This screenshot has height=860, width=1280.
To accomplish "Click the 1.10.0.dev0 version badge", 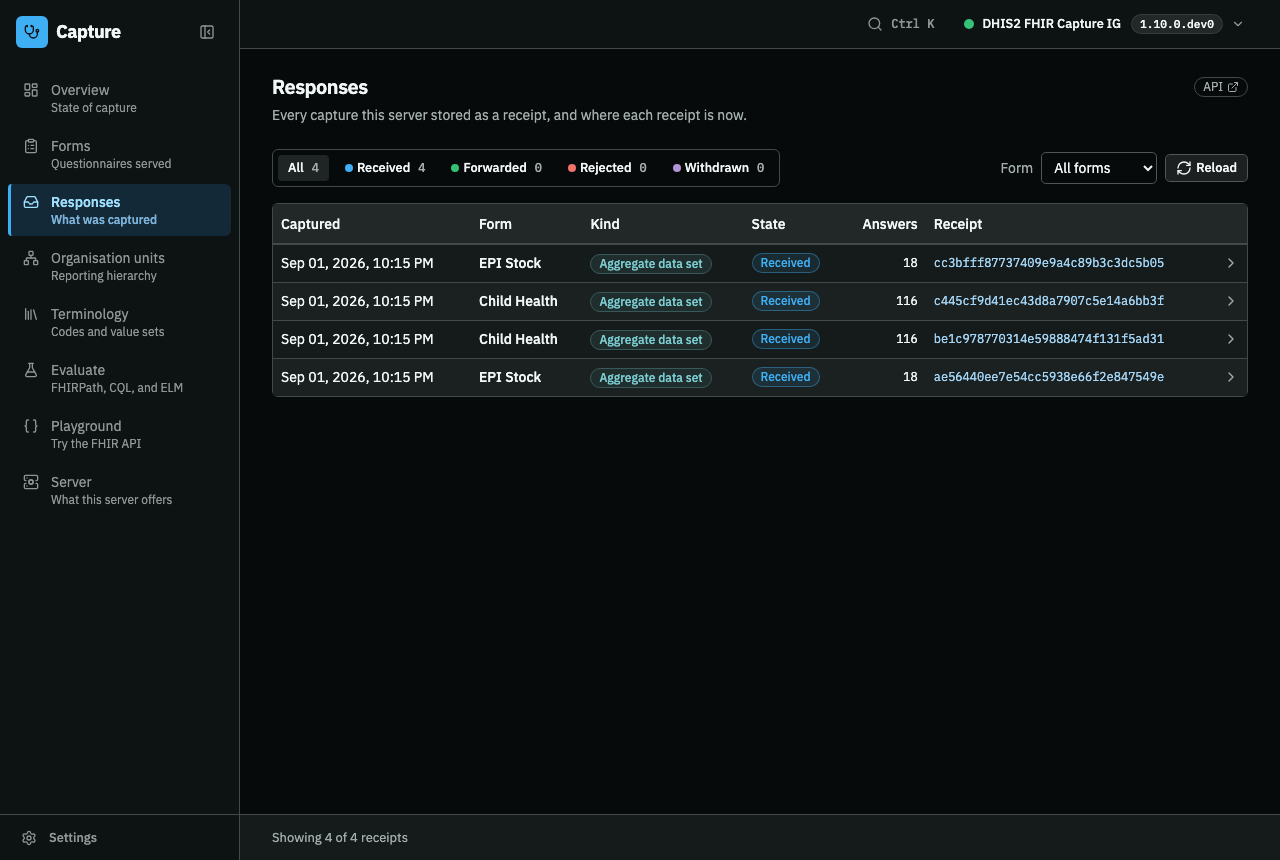I will [1177, 24].
